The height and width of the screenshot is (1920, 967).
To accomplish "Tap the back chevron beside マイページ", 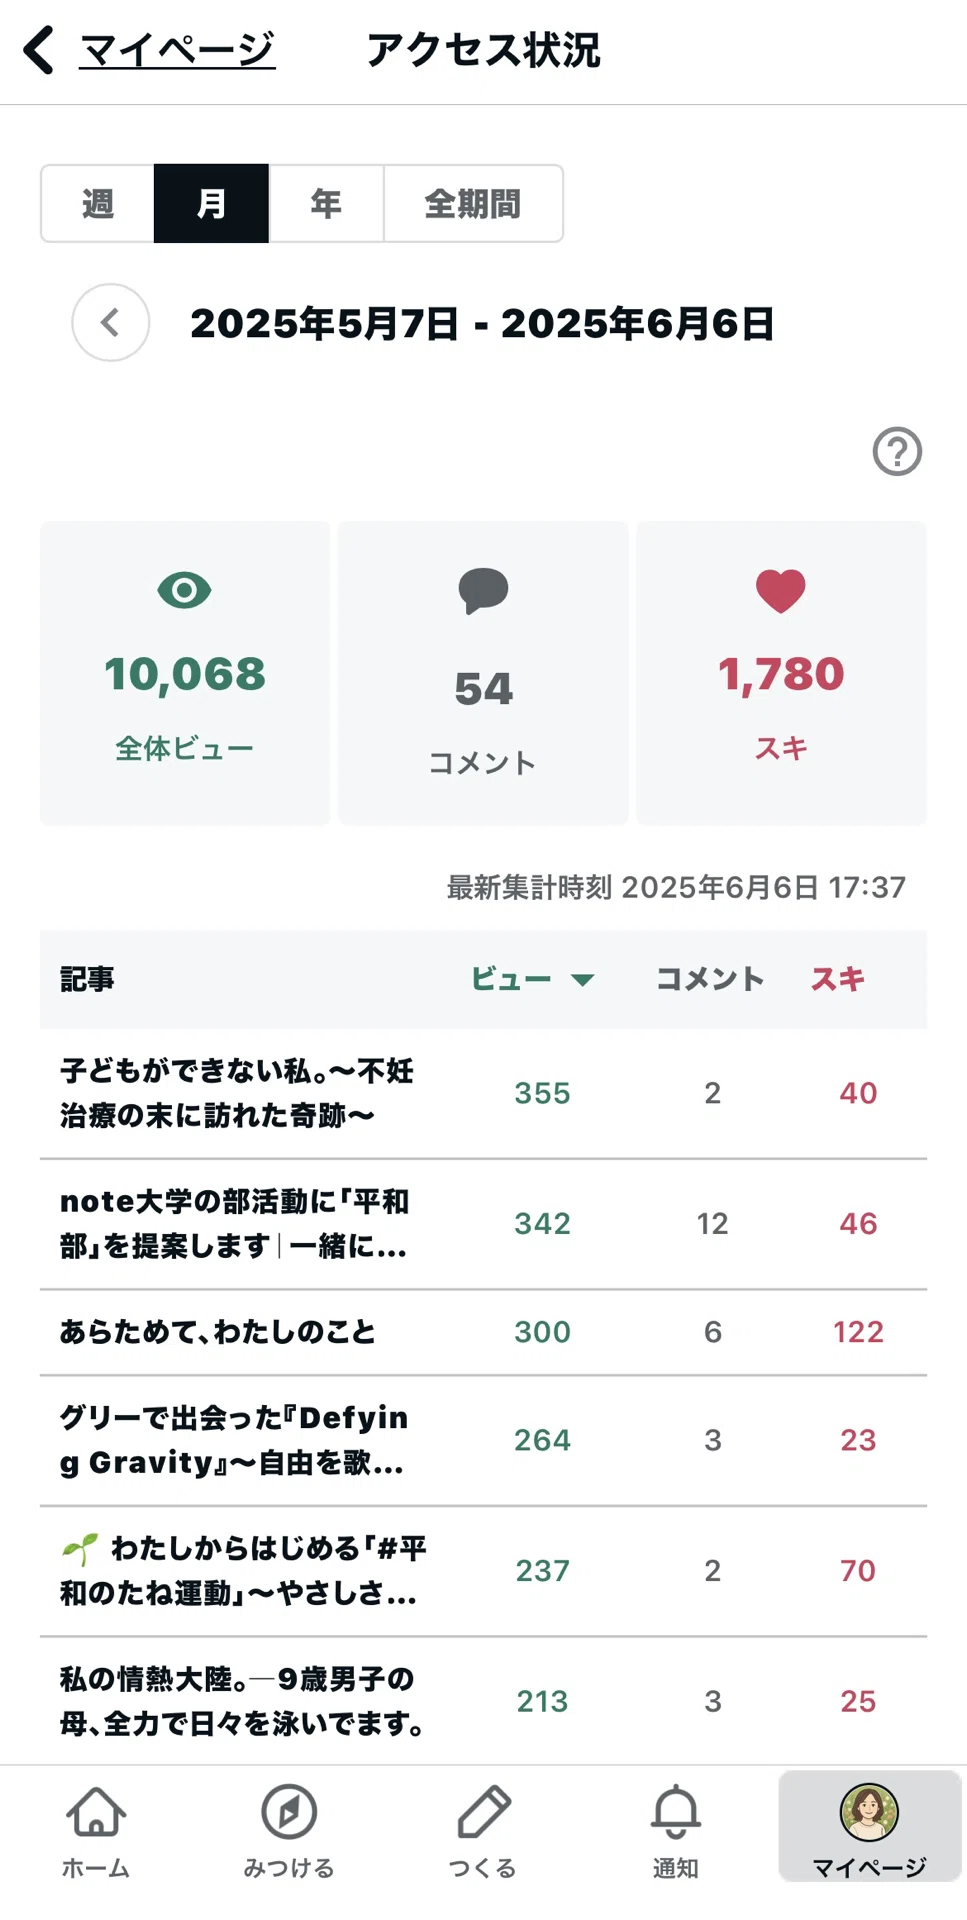I will coord(38,50).
